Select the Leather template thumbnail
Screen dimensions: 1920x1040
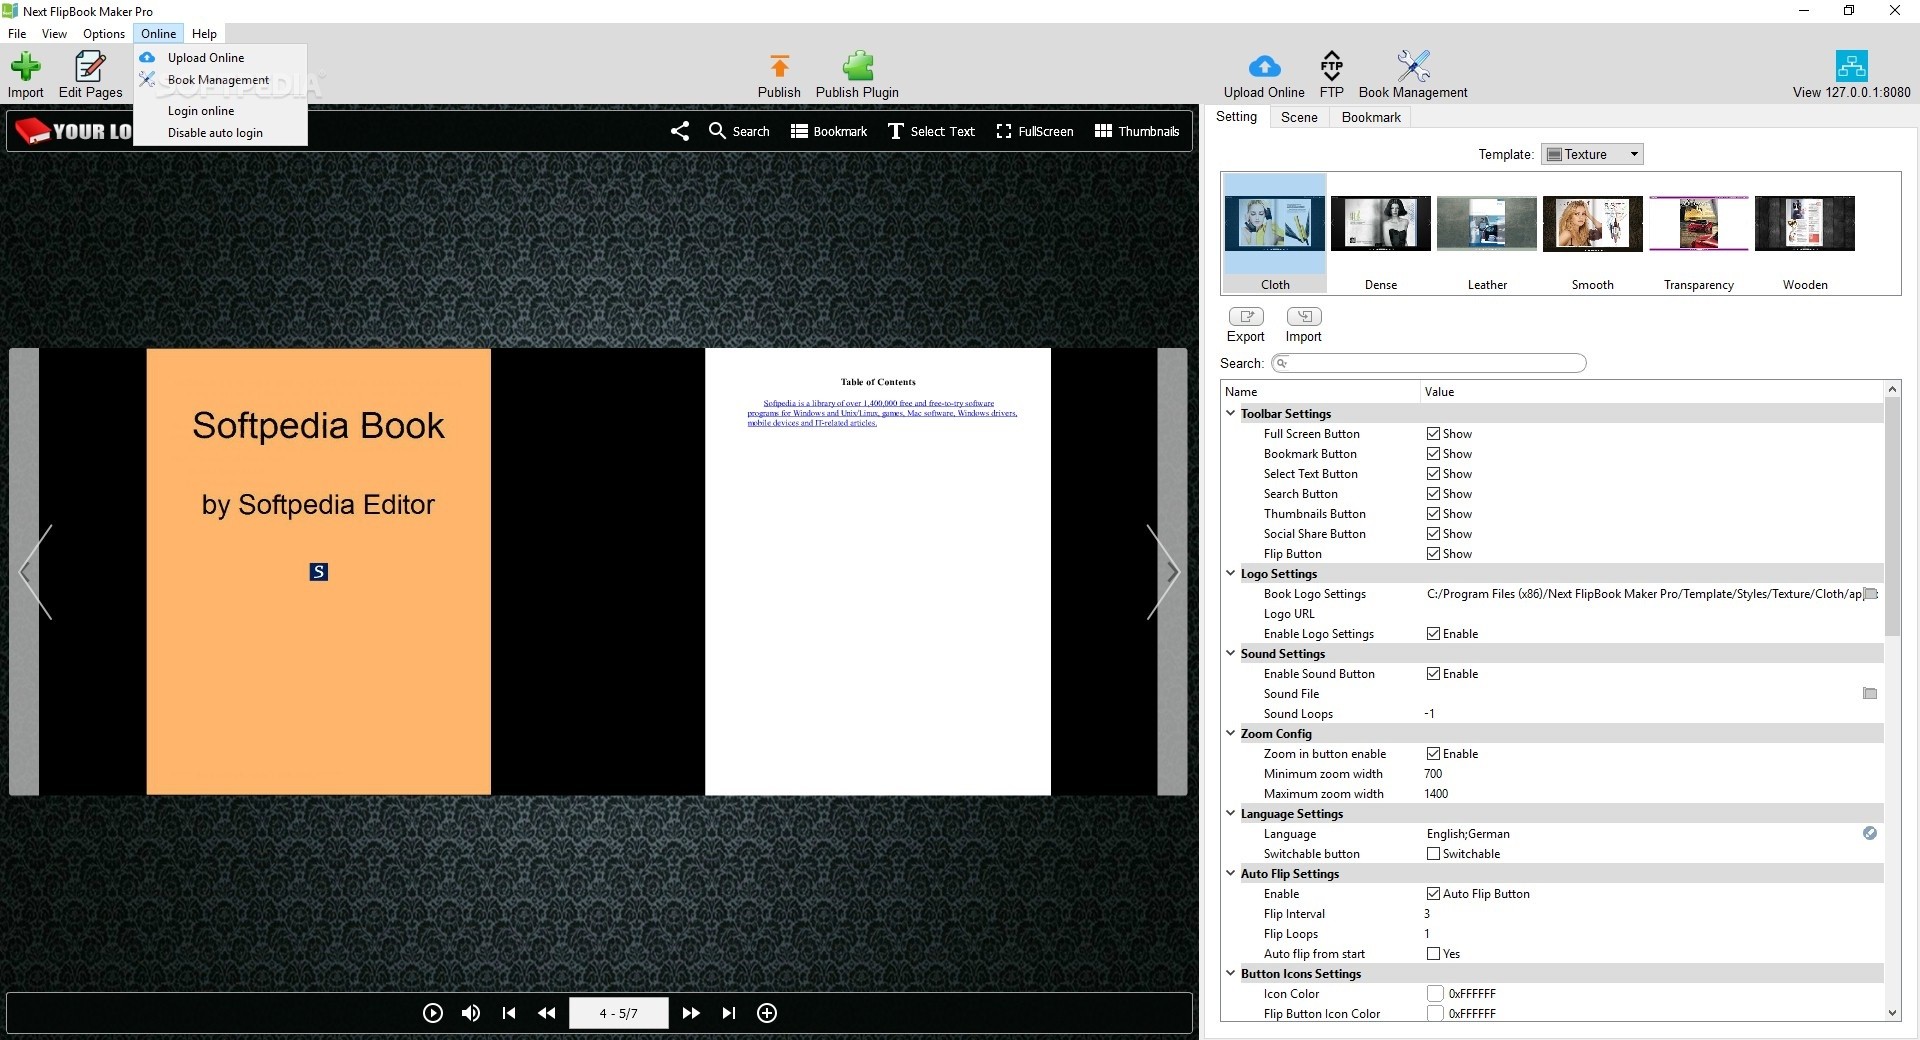click(1487, 235)
